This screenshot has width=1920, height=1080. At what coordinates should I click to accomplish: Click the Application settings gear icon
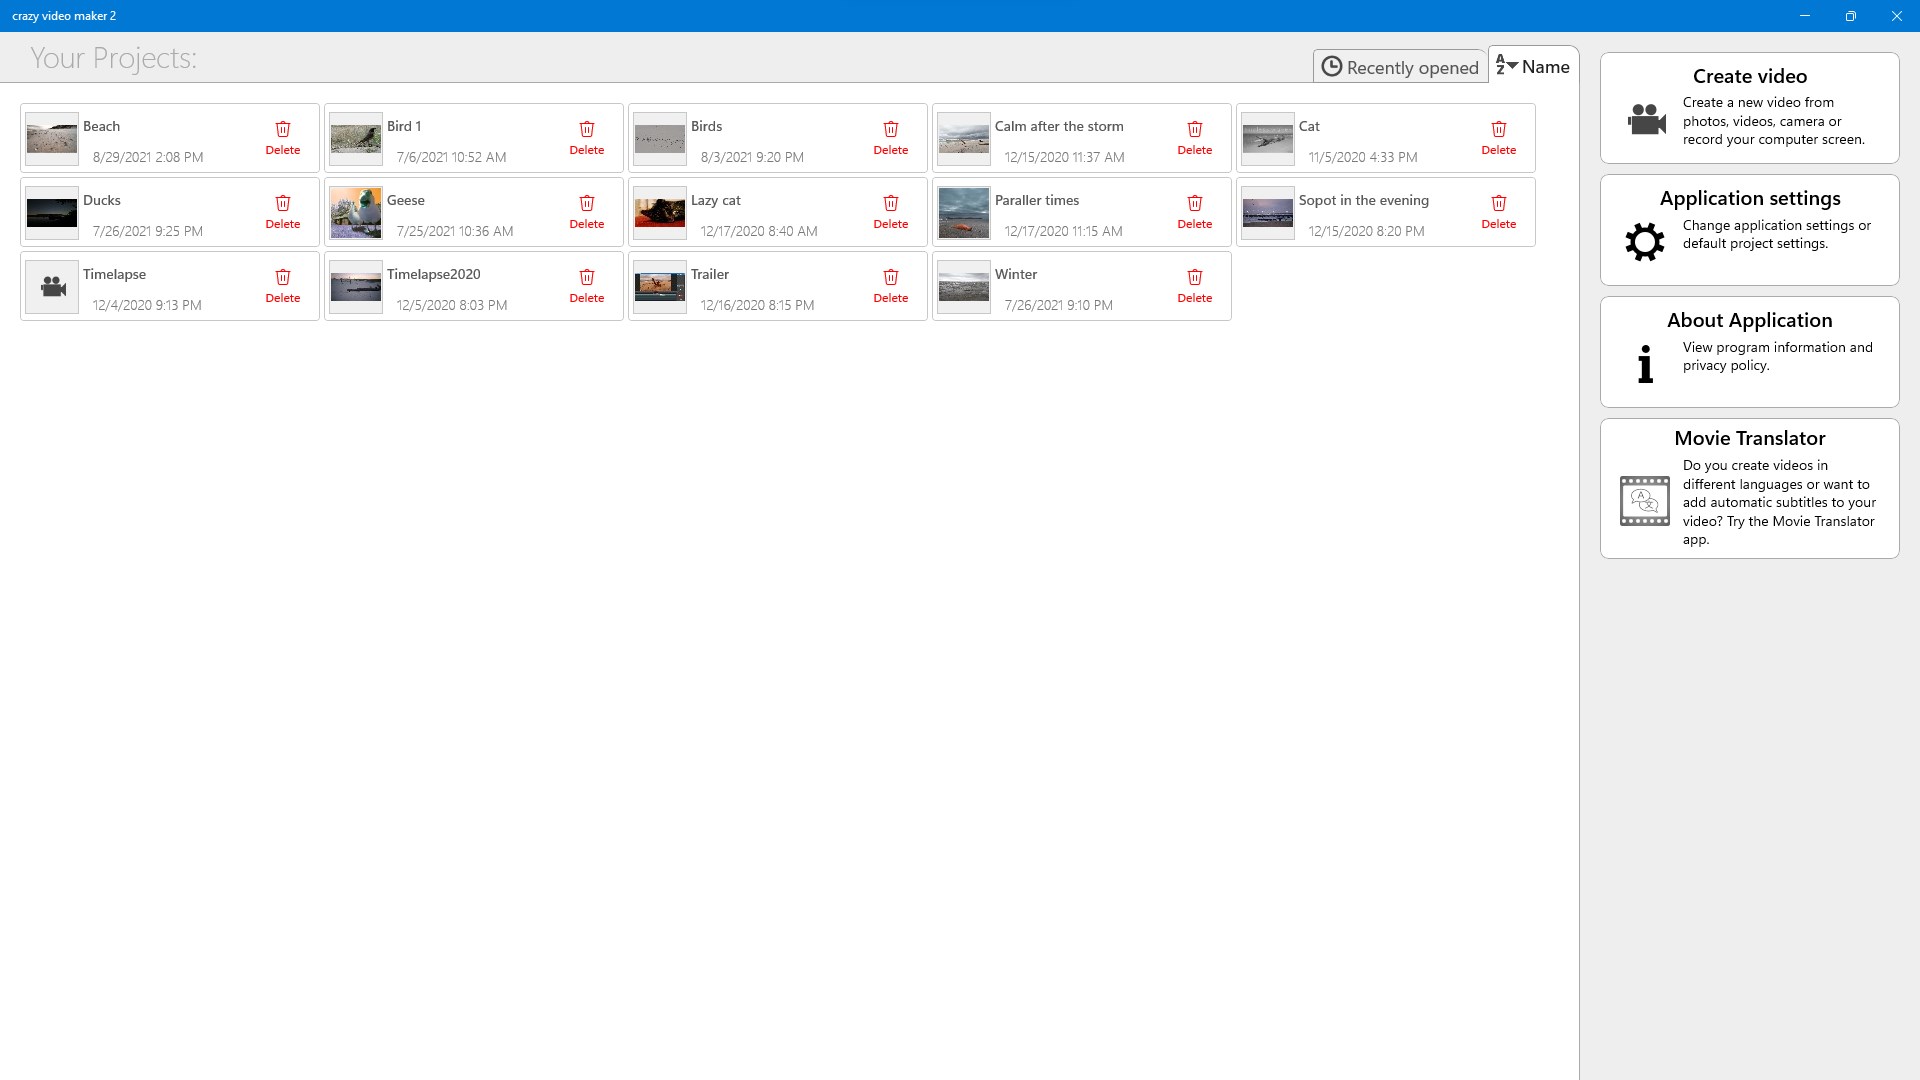(x=1643, y=241)
